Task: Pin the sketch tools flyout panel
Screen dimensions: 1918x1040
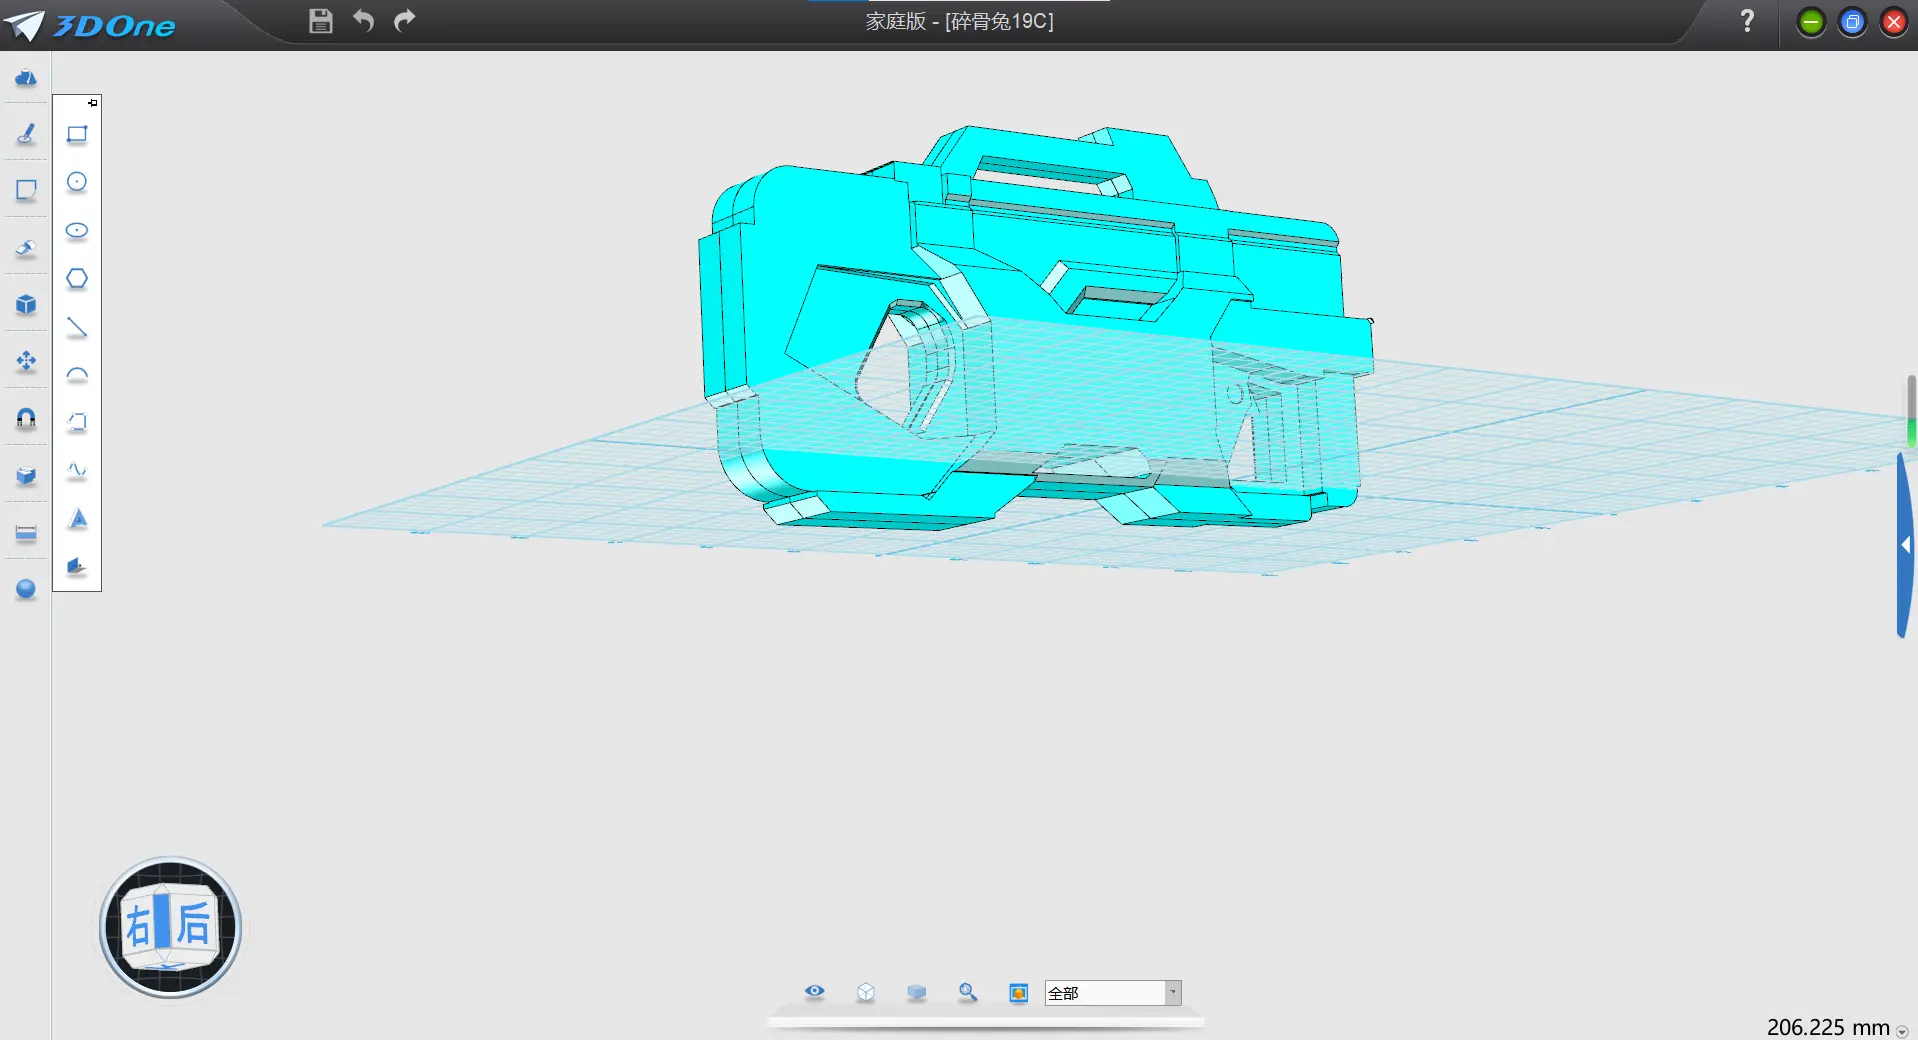Action: point(93,103)
